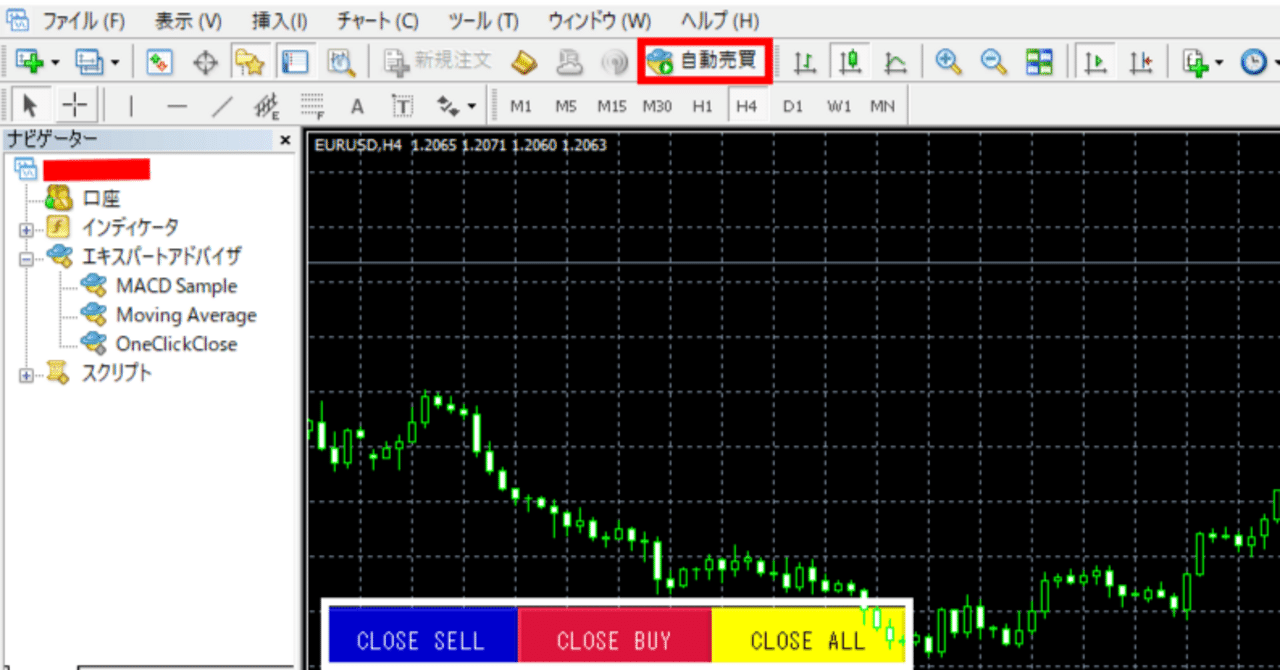This screenshot has width=1280, height=670.
Task: Toggle the Navigator folder-star icon
Action: point(248,62)
